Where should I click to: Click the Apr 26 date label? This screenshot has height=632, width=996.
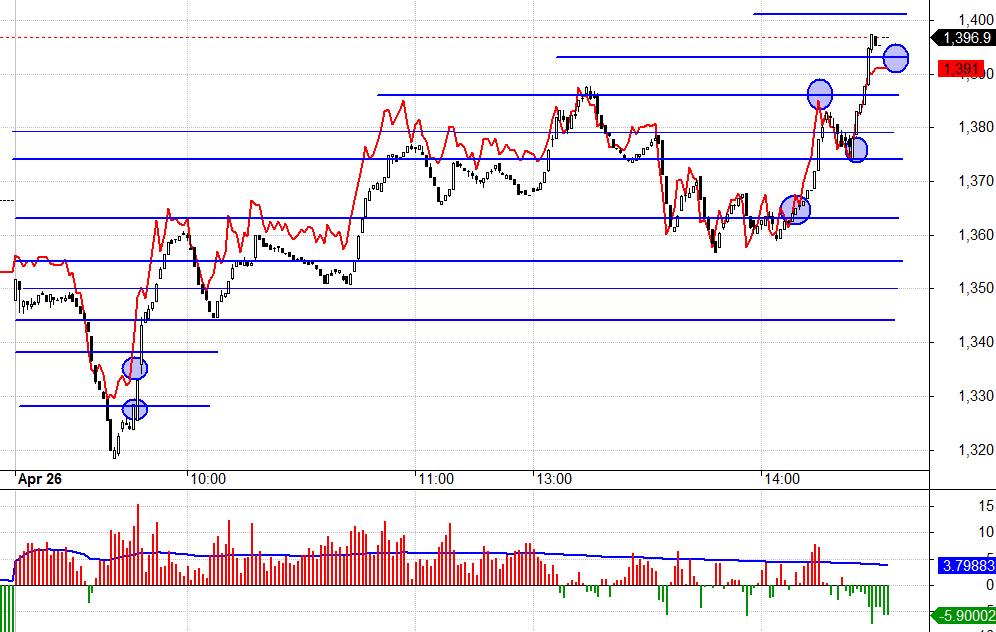tap(40, 479)
